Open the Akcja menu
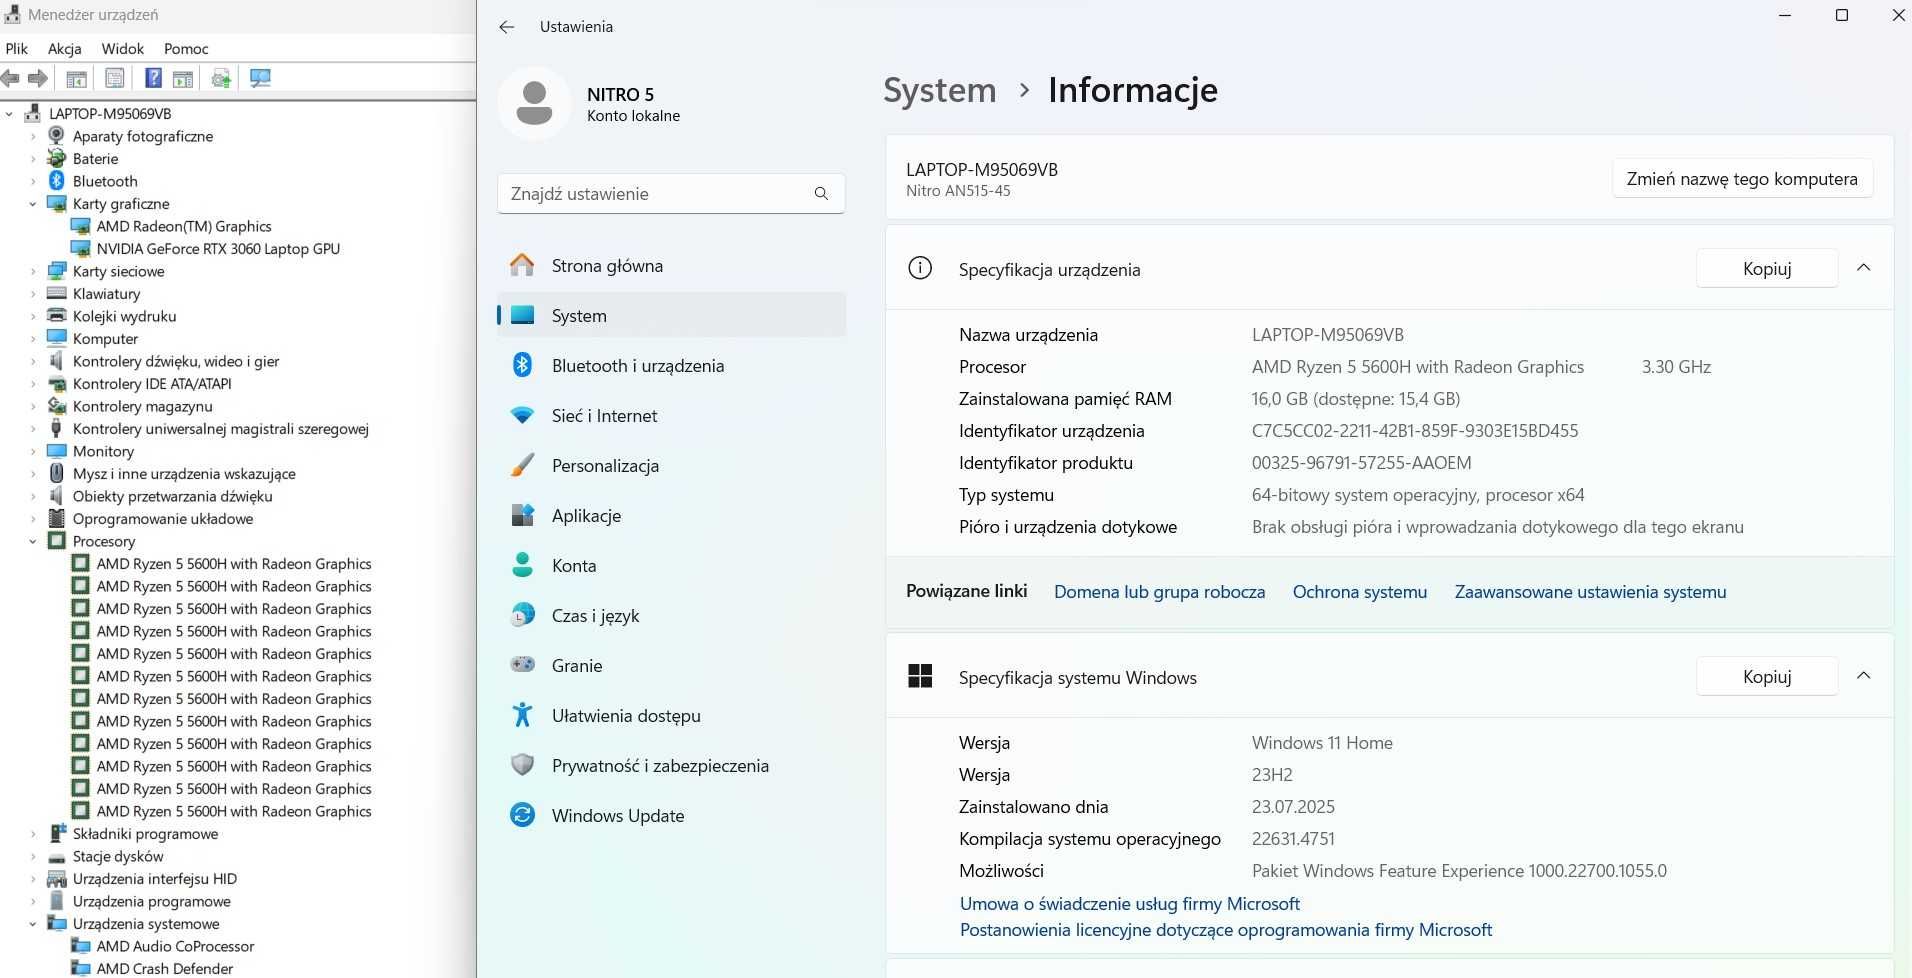 (x=65, y=48)
